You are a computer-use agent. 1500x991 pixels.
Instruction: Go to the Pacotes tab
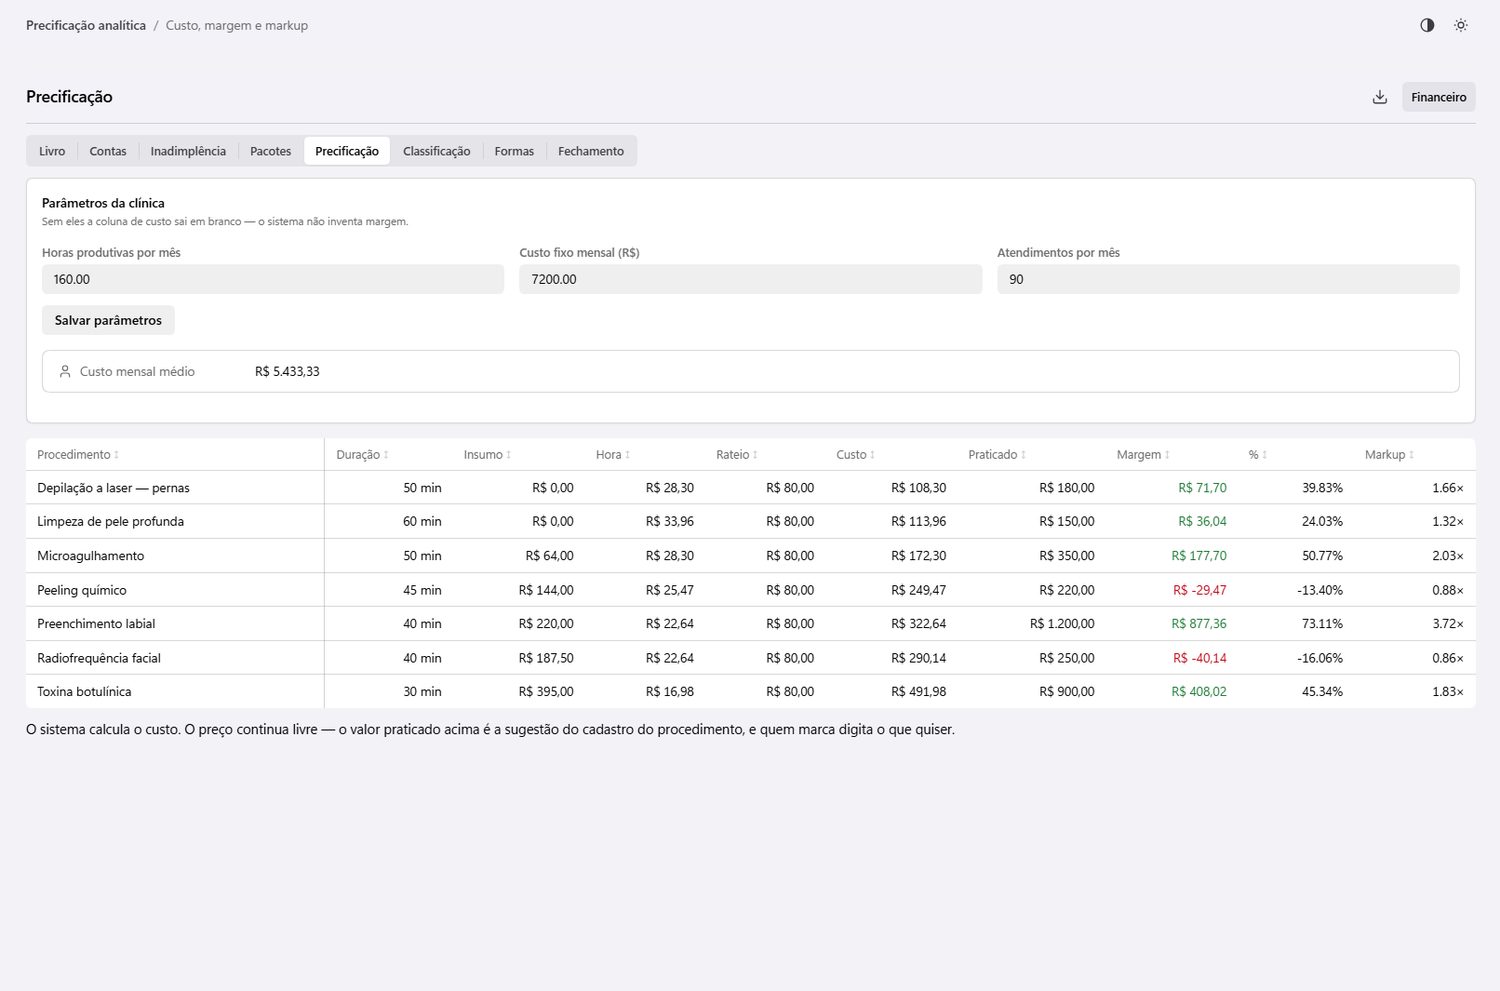270,151
